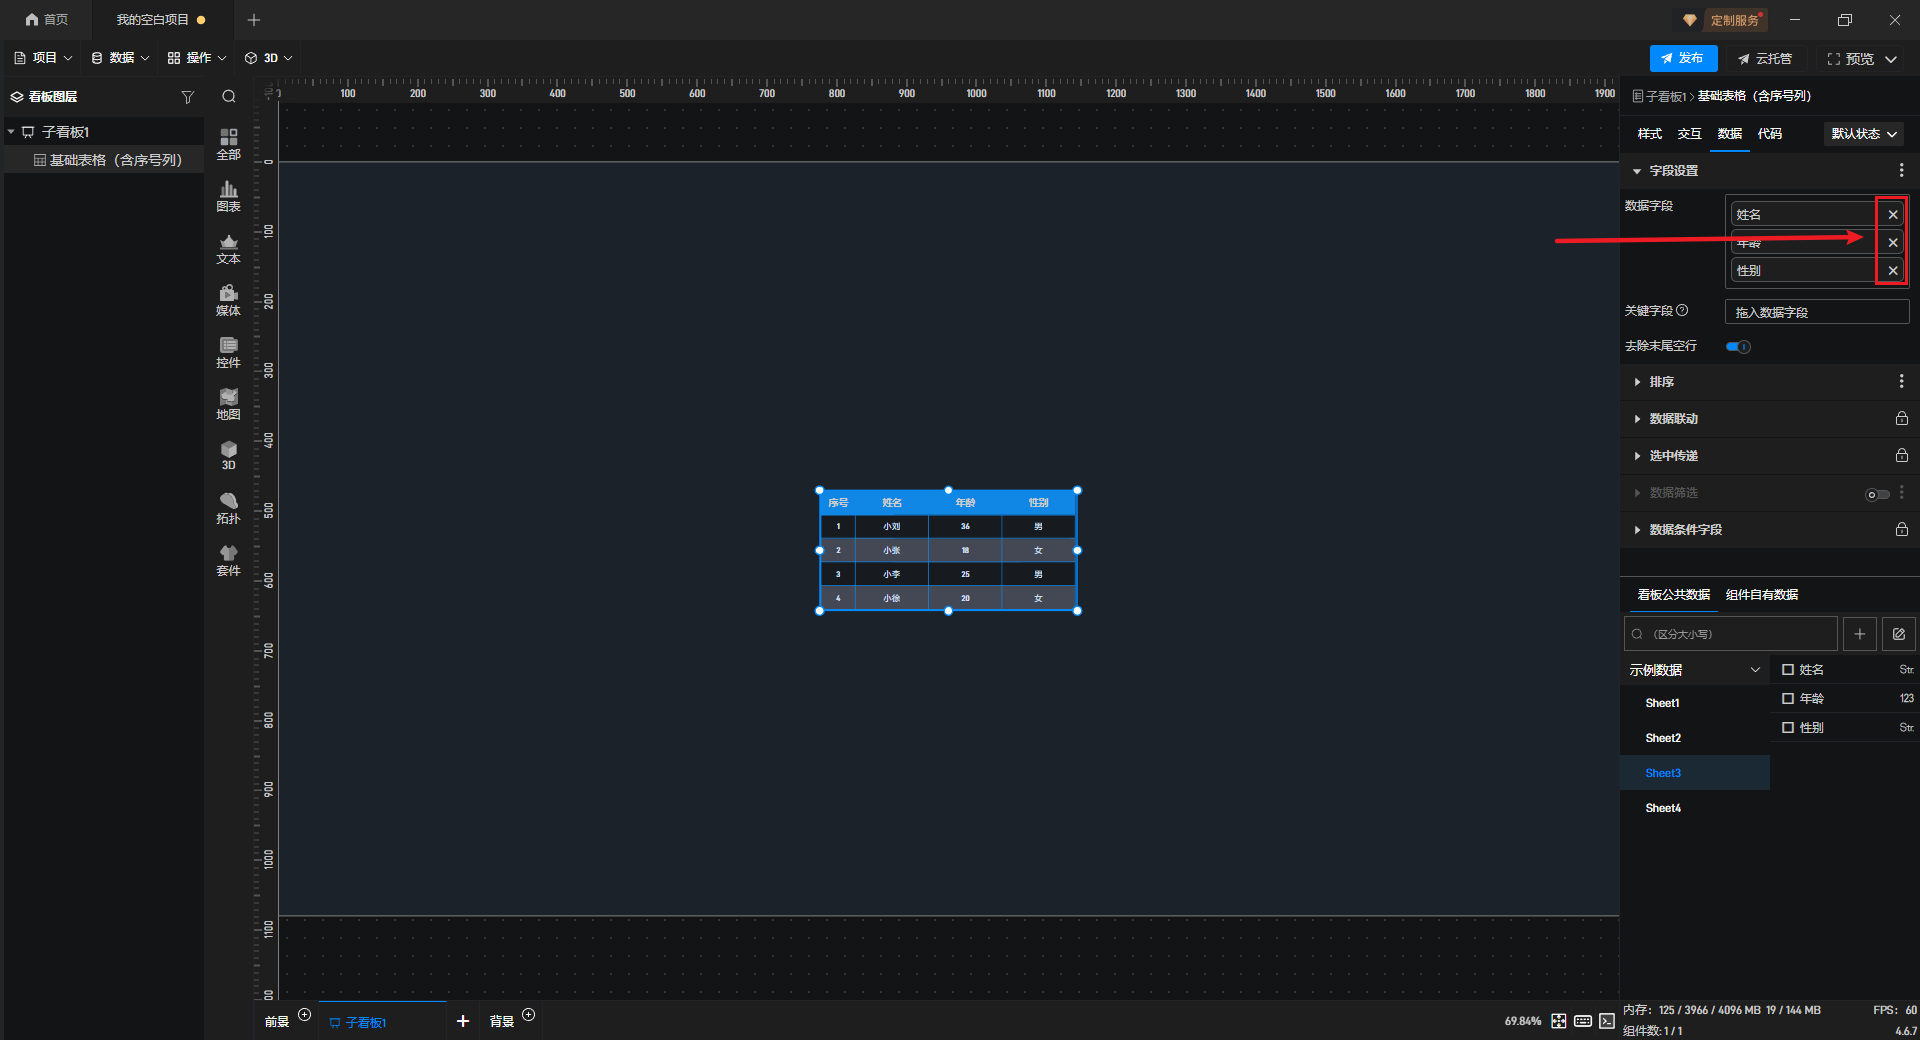This screenshot has height=1040, width=1920.
Task: Open the 拓扑 topology components category
Action: (x=228, y=508)
